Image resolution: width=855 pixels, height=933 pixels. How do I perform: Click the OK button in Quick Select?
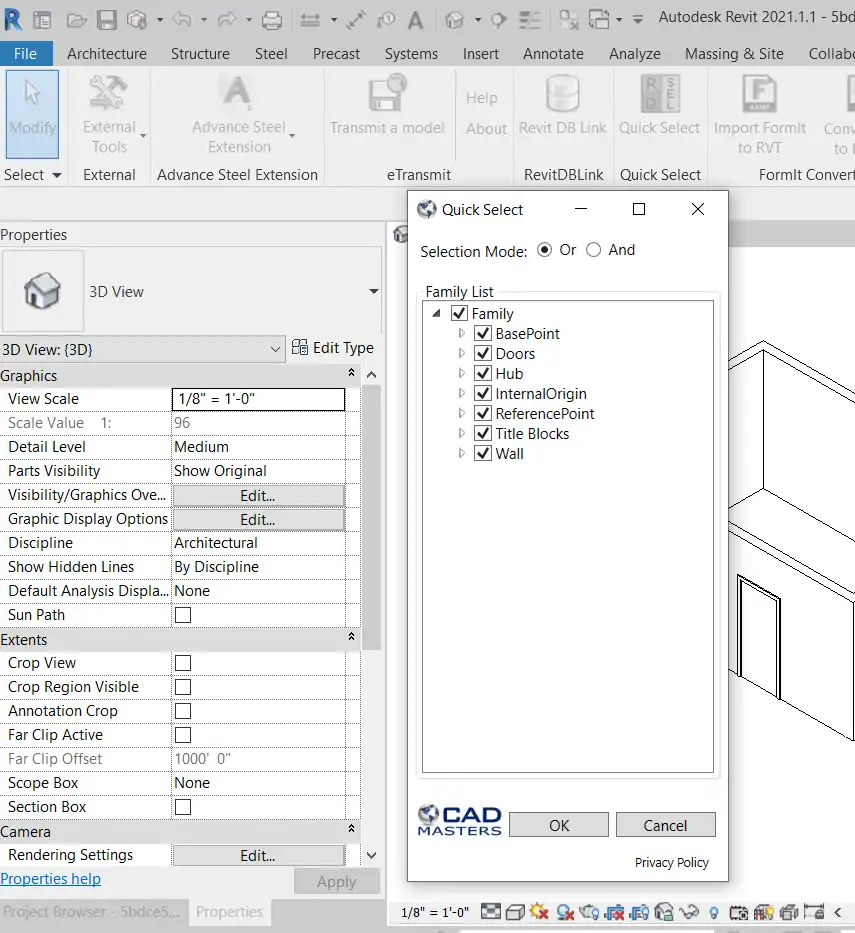(558, 824)
